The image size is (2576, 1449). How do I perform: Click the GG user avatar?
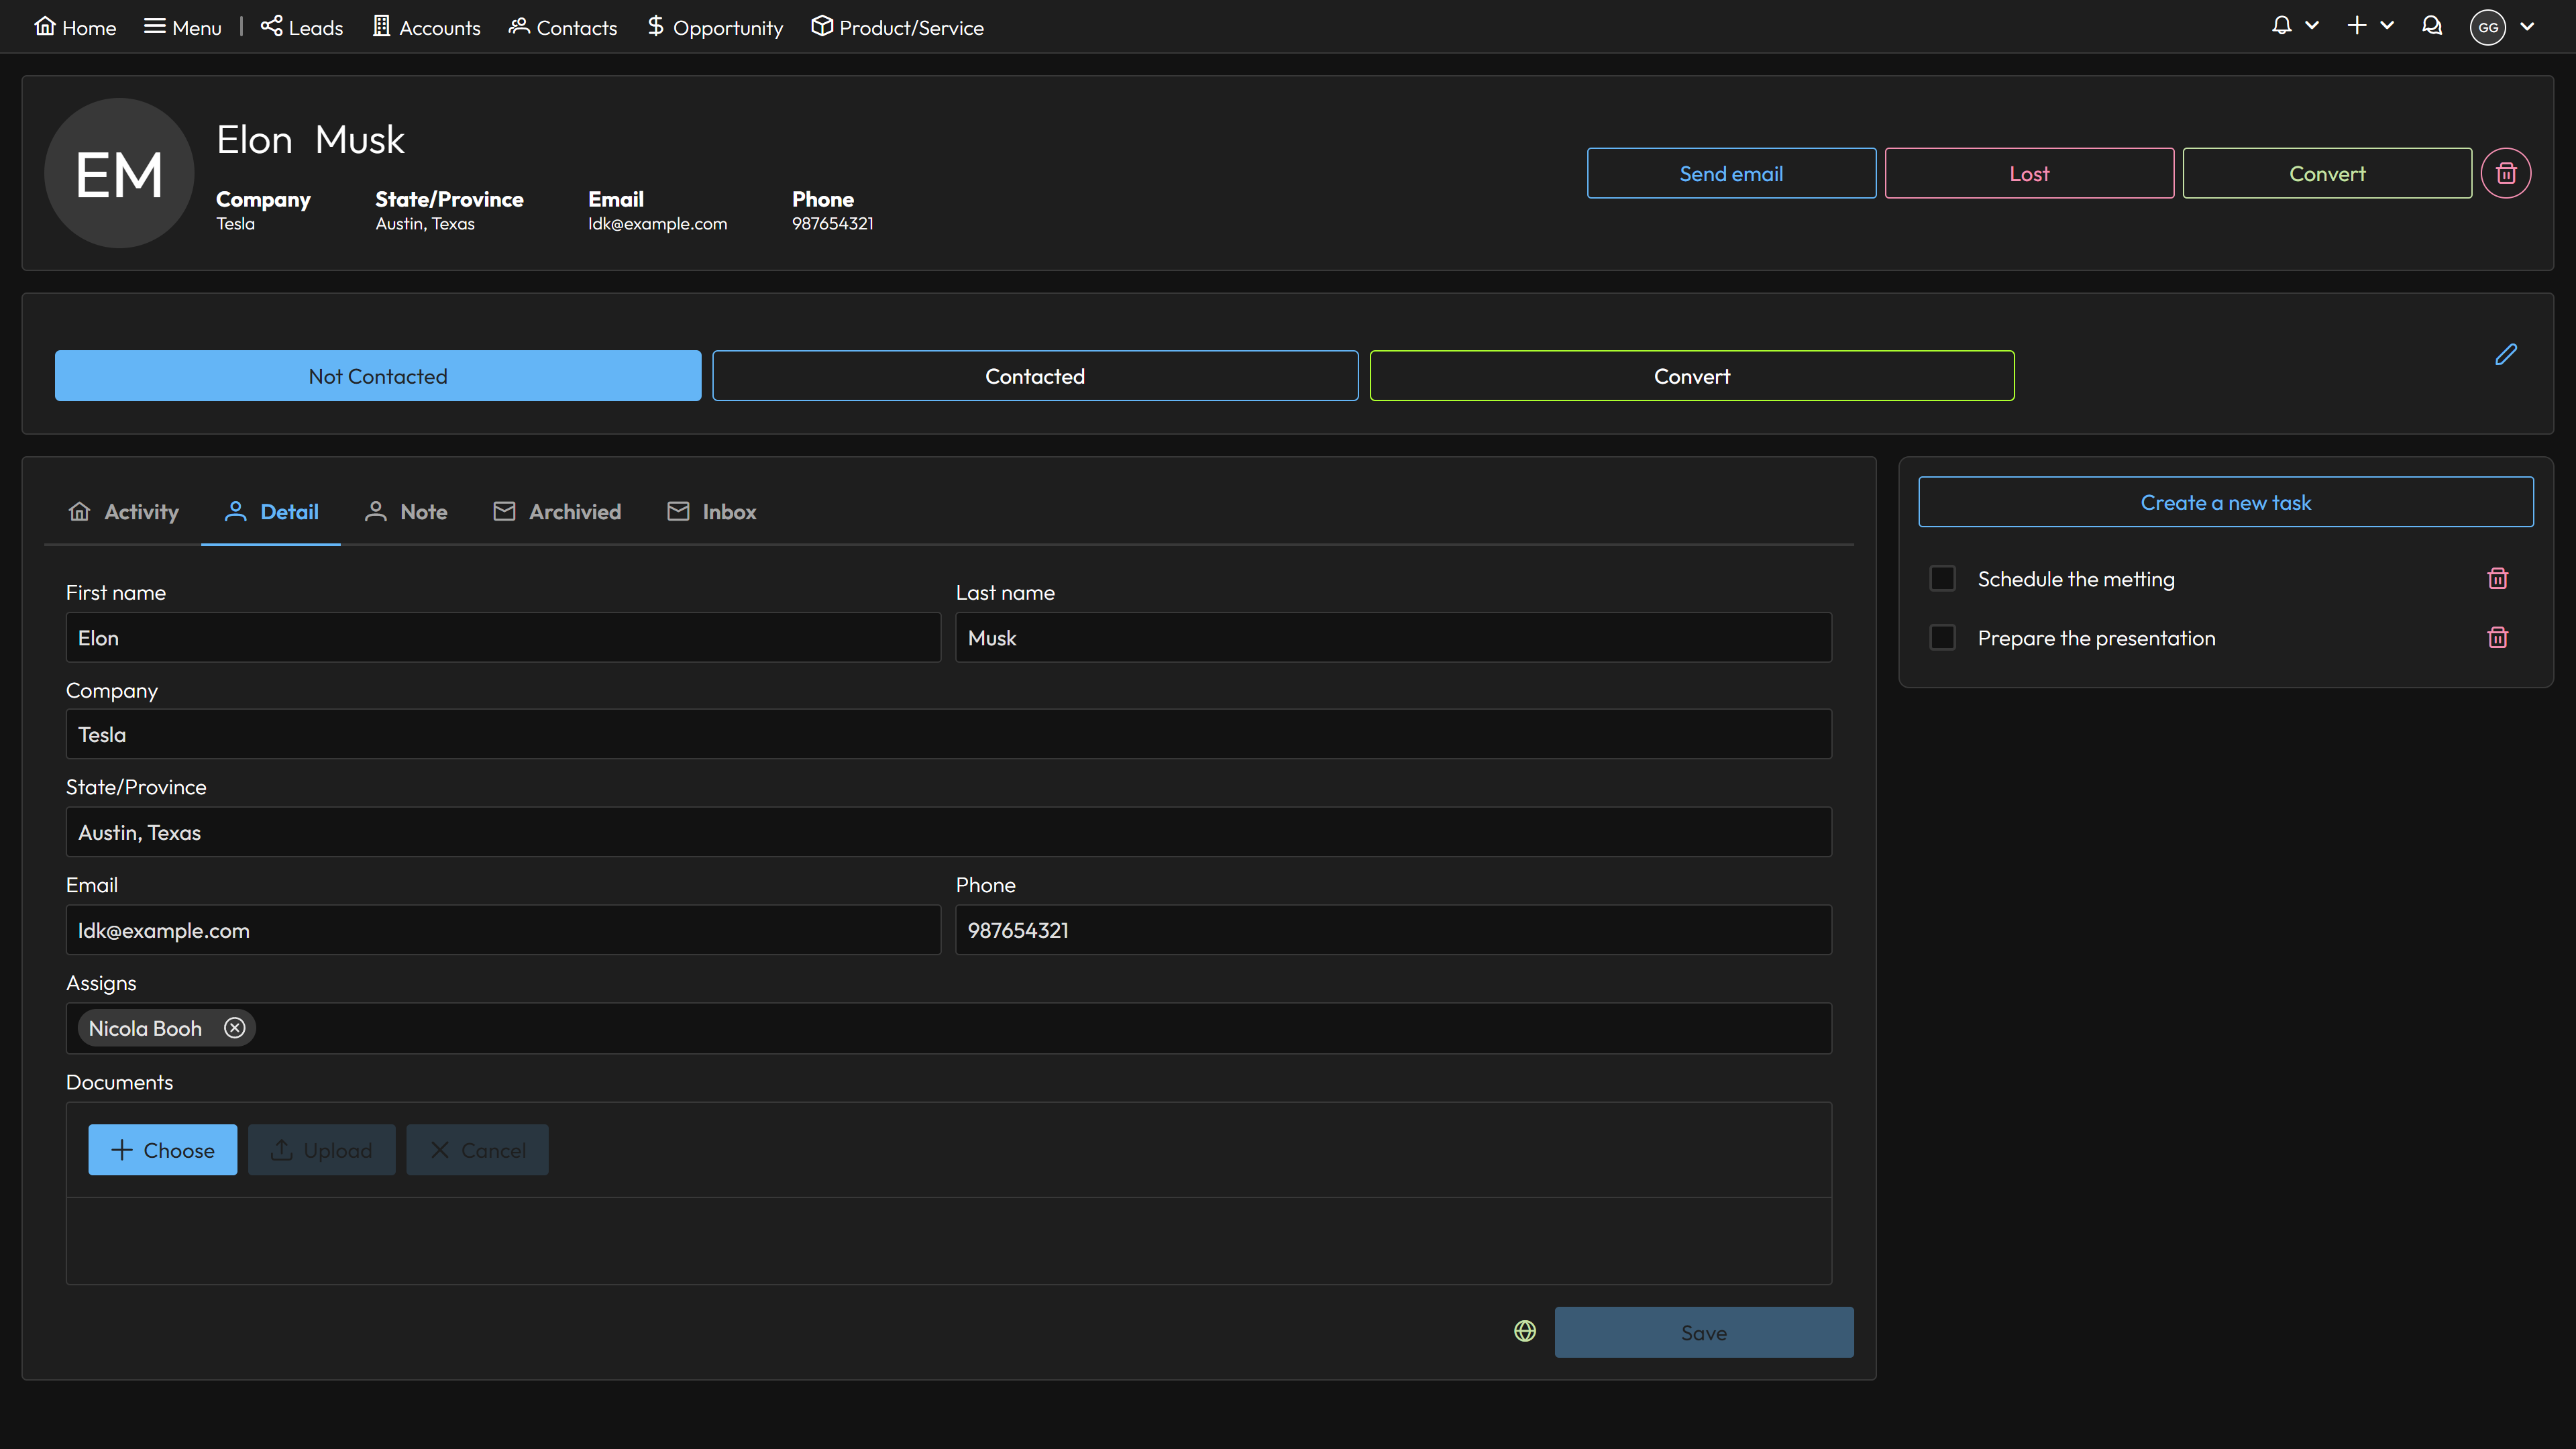[x=2488, y=27]
